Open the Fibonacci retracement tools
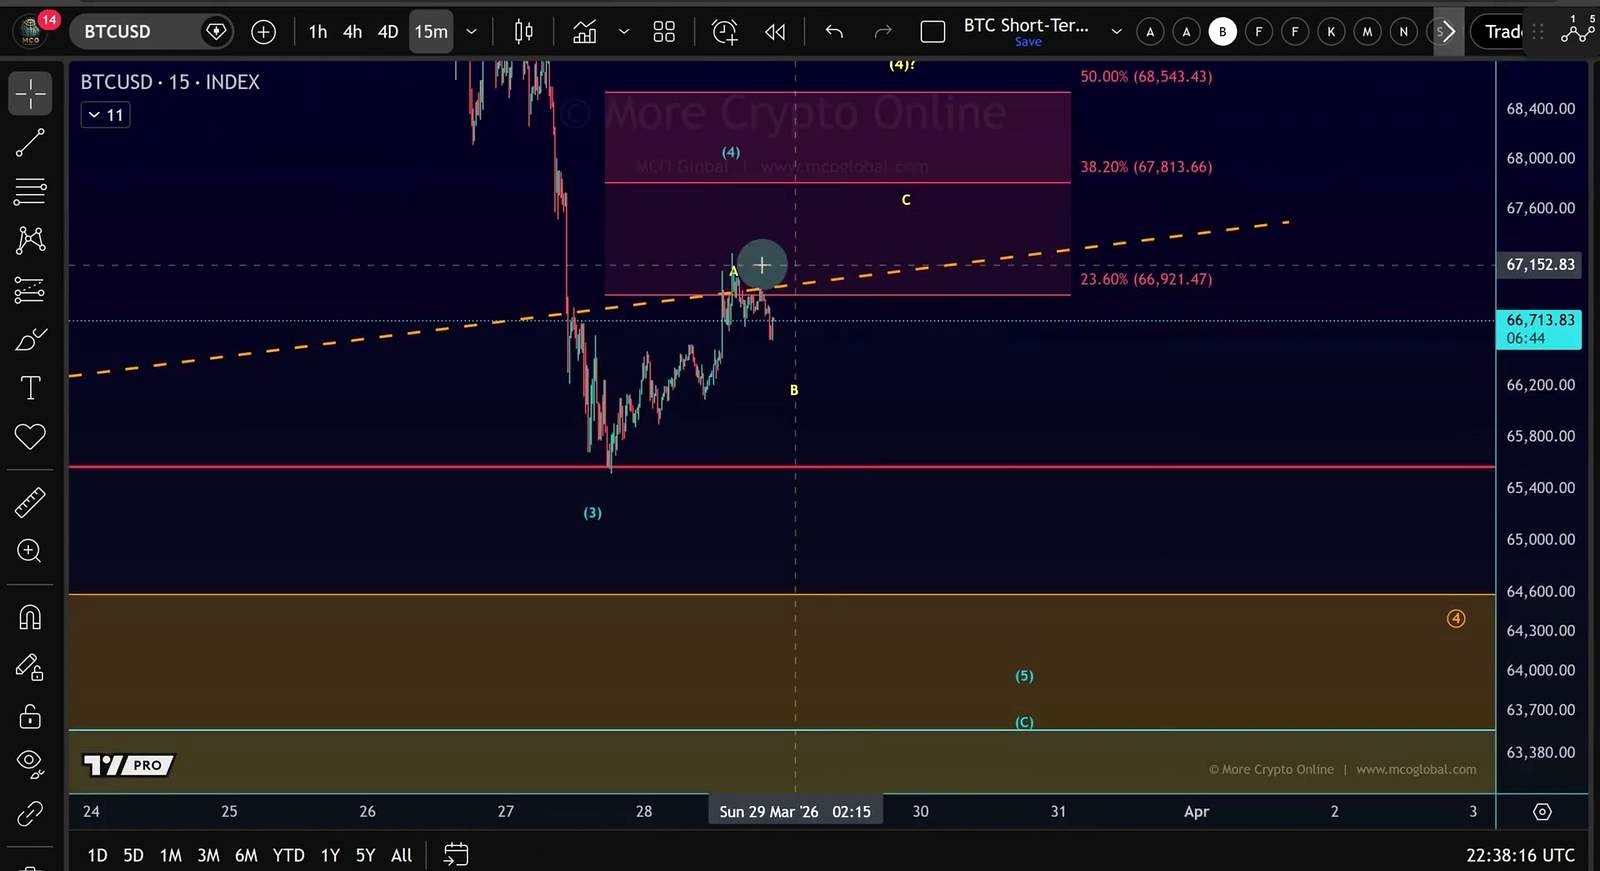The image size is (1600, 871). (x=30, y=191)
